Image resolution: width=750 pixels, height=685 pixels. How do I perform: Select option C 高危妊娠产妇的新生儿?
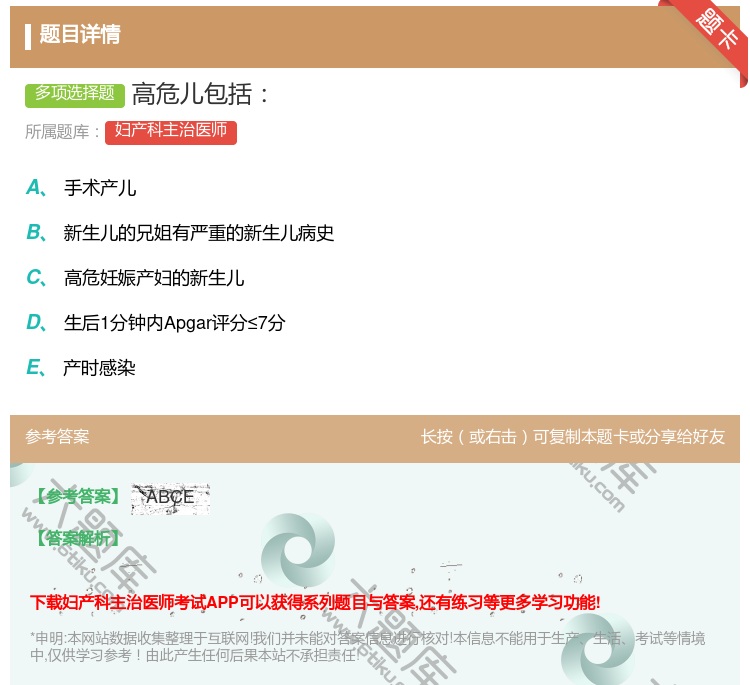(x=135, y=277)
